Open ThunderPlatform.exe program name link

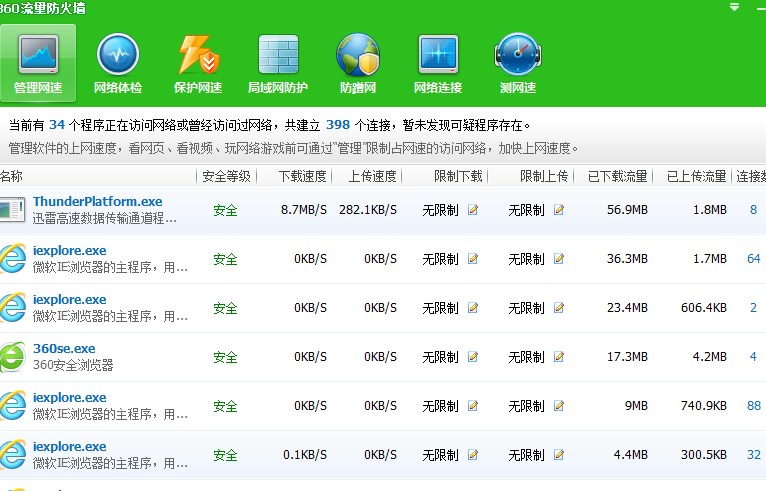[x=98, y=201]
